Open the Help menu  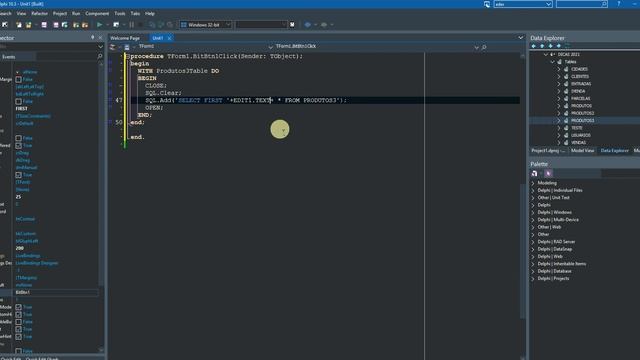(150, 13)
